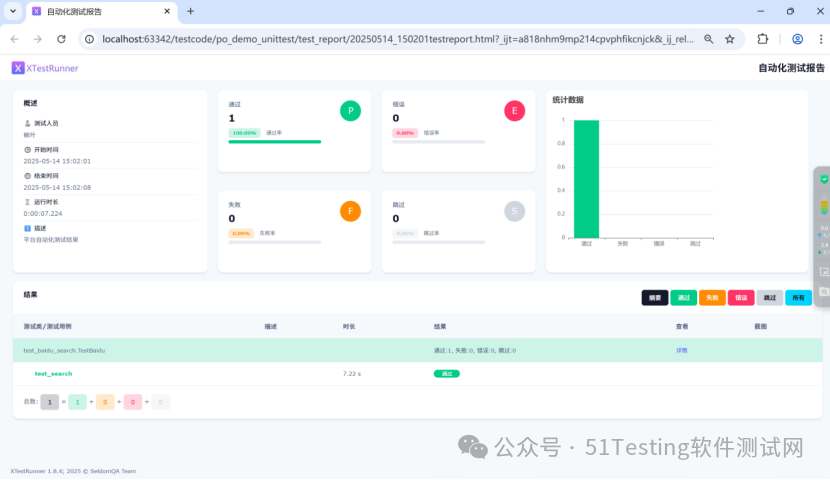Image resolution: width=830 pixels, height=480 pixels.
Task: Click the 自动化测试报告 page heading
Action: [x=791, y=68]
